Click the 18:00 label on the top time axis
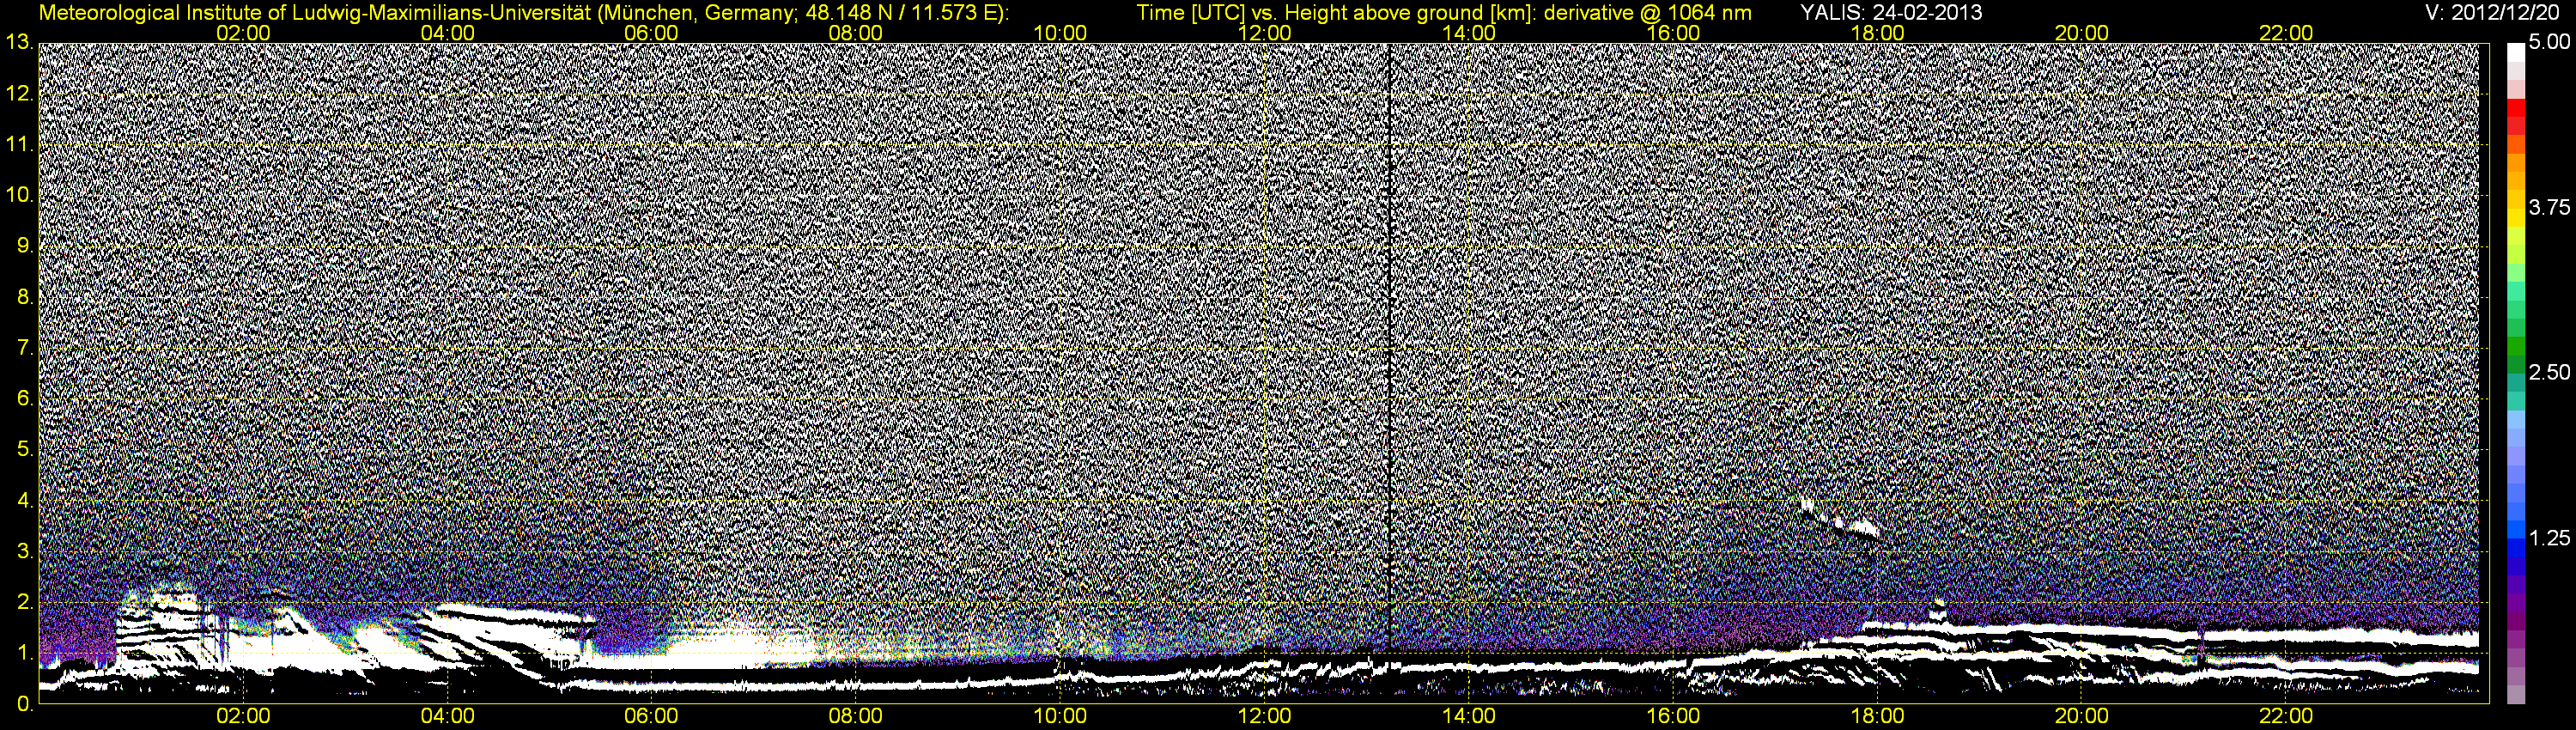2576x730 pixels. [x=1878, y=33]
